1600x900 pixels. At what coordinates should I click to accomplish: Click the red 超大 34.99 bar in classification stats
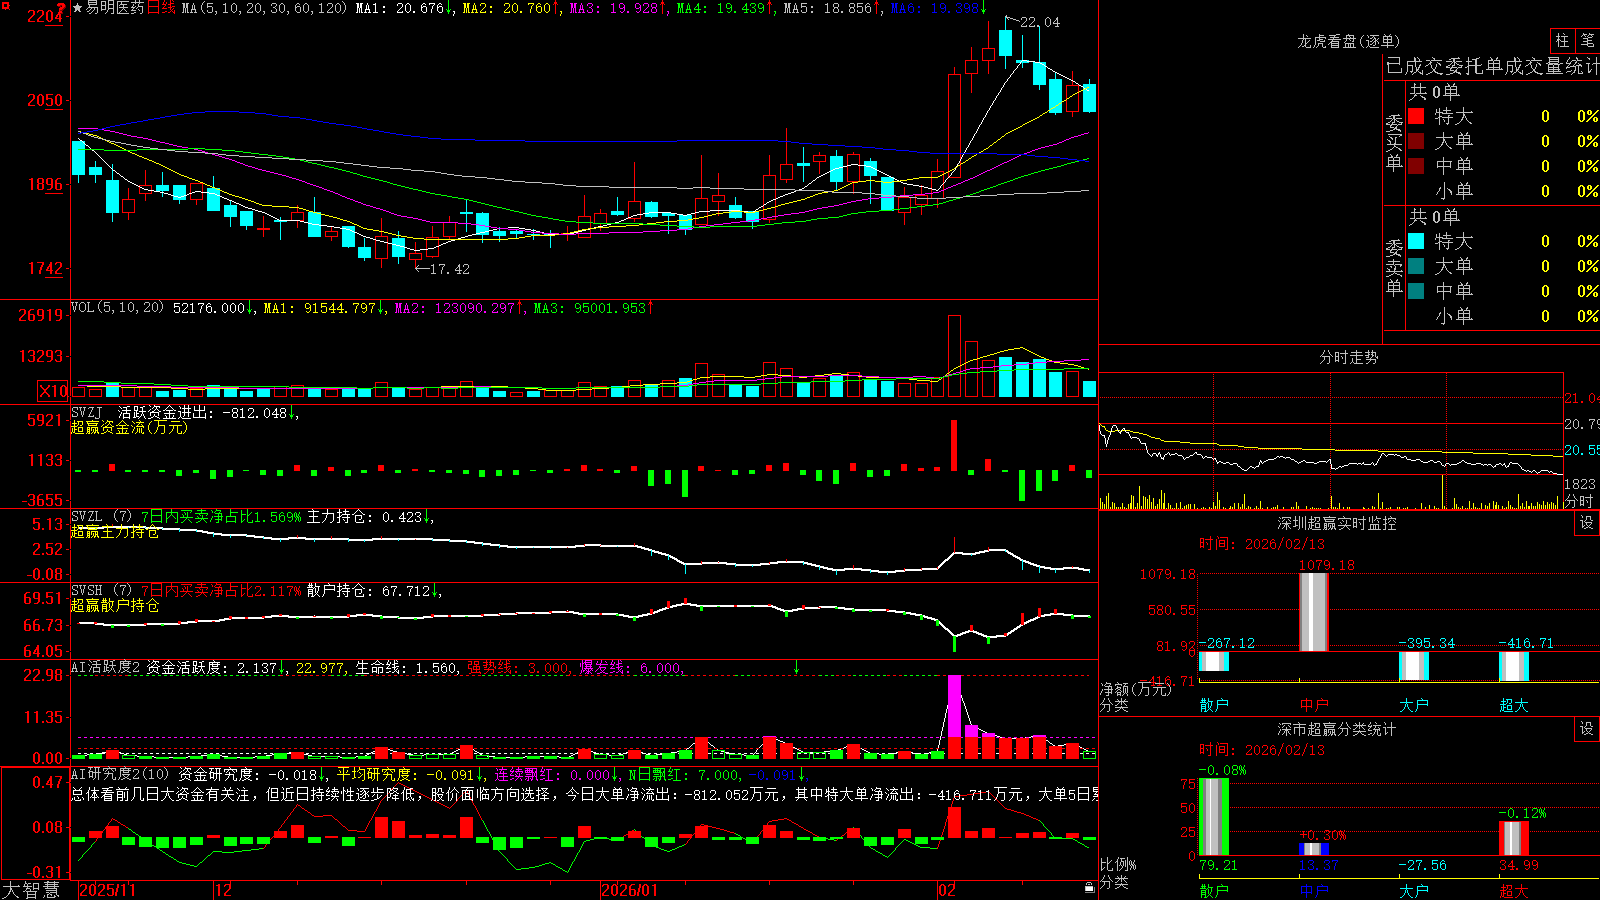1514,839
